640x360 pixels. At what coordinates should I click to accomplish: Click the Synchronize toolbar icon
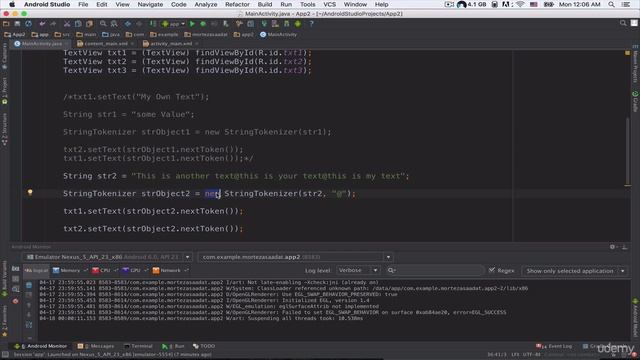coord(28,24)
